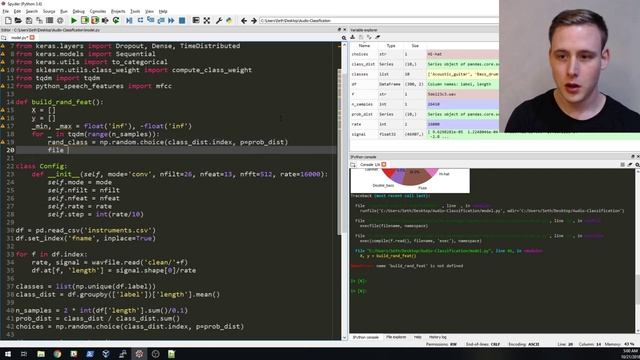Run file with the green play button

[x=74, y=20]
